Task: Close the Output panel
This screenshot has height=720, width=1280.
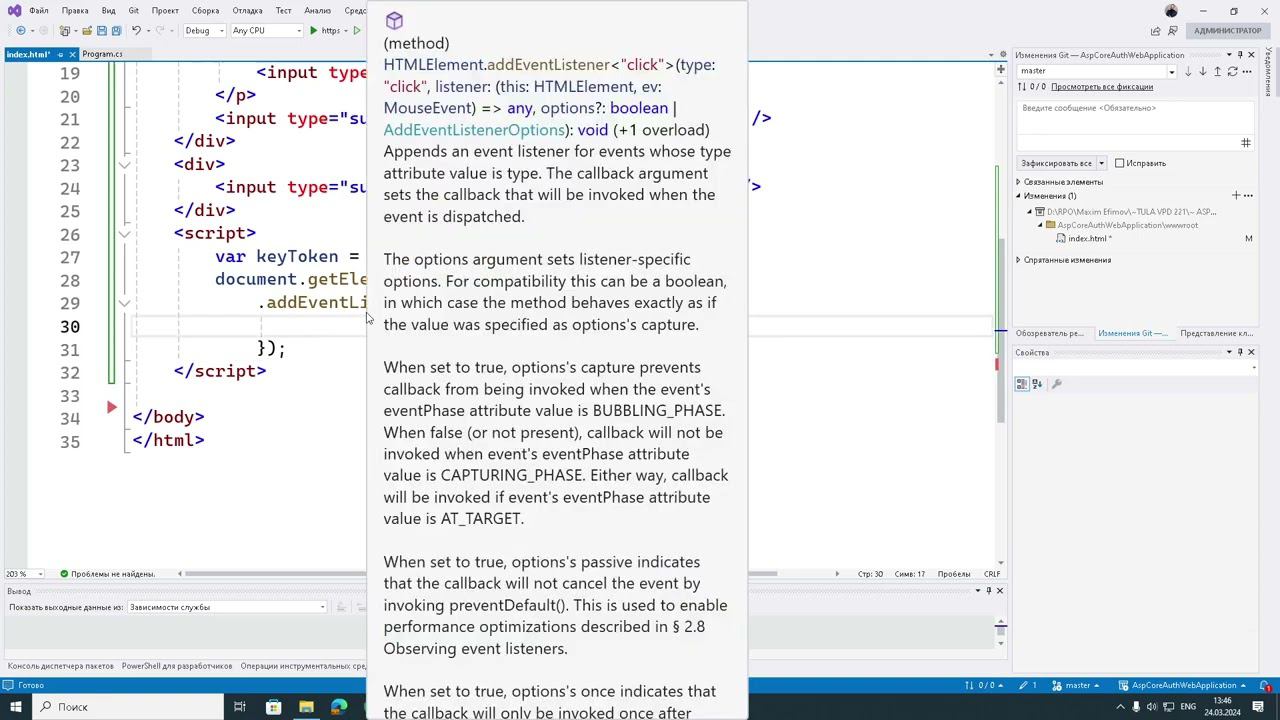Action: tap(999, 591)
